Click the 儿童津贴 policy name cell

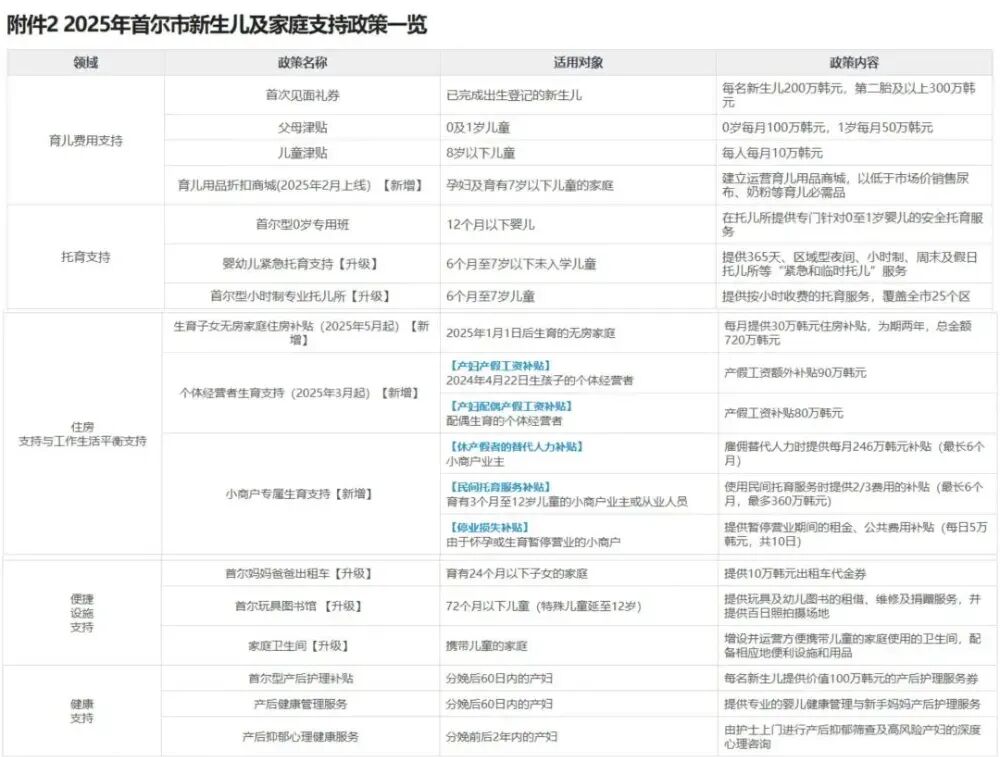click(x=302, y=153)
